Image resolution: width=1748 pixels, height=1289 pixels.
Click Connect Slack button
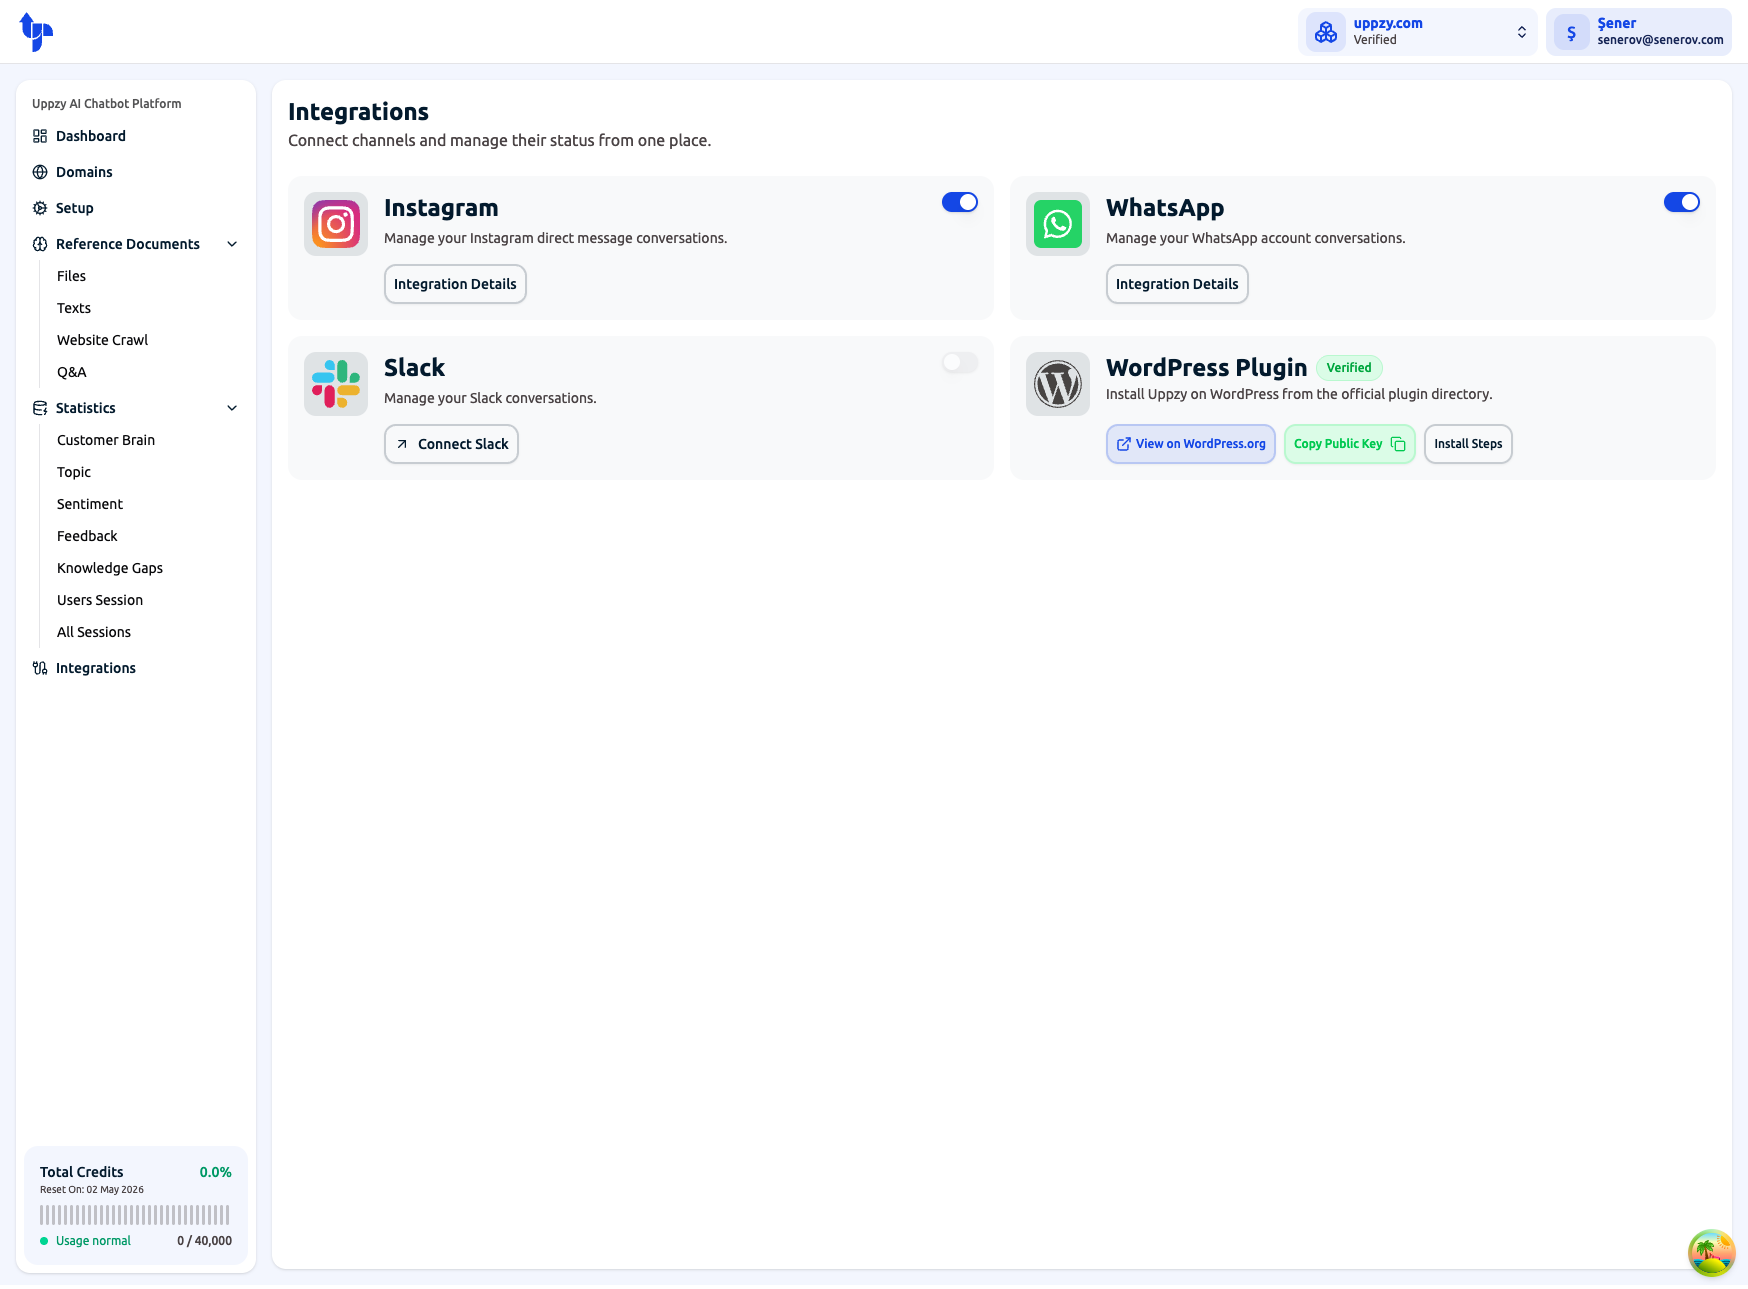coord(451,444)
